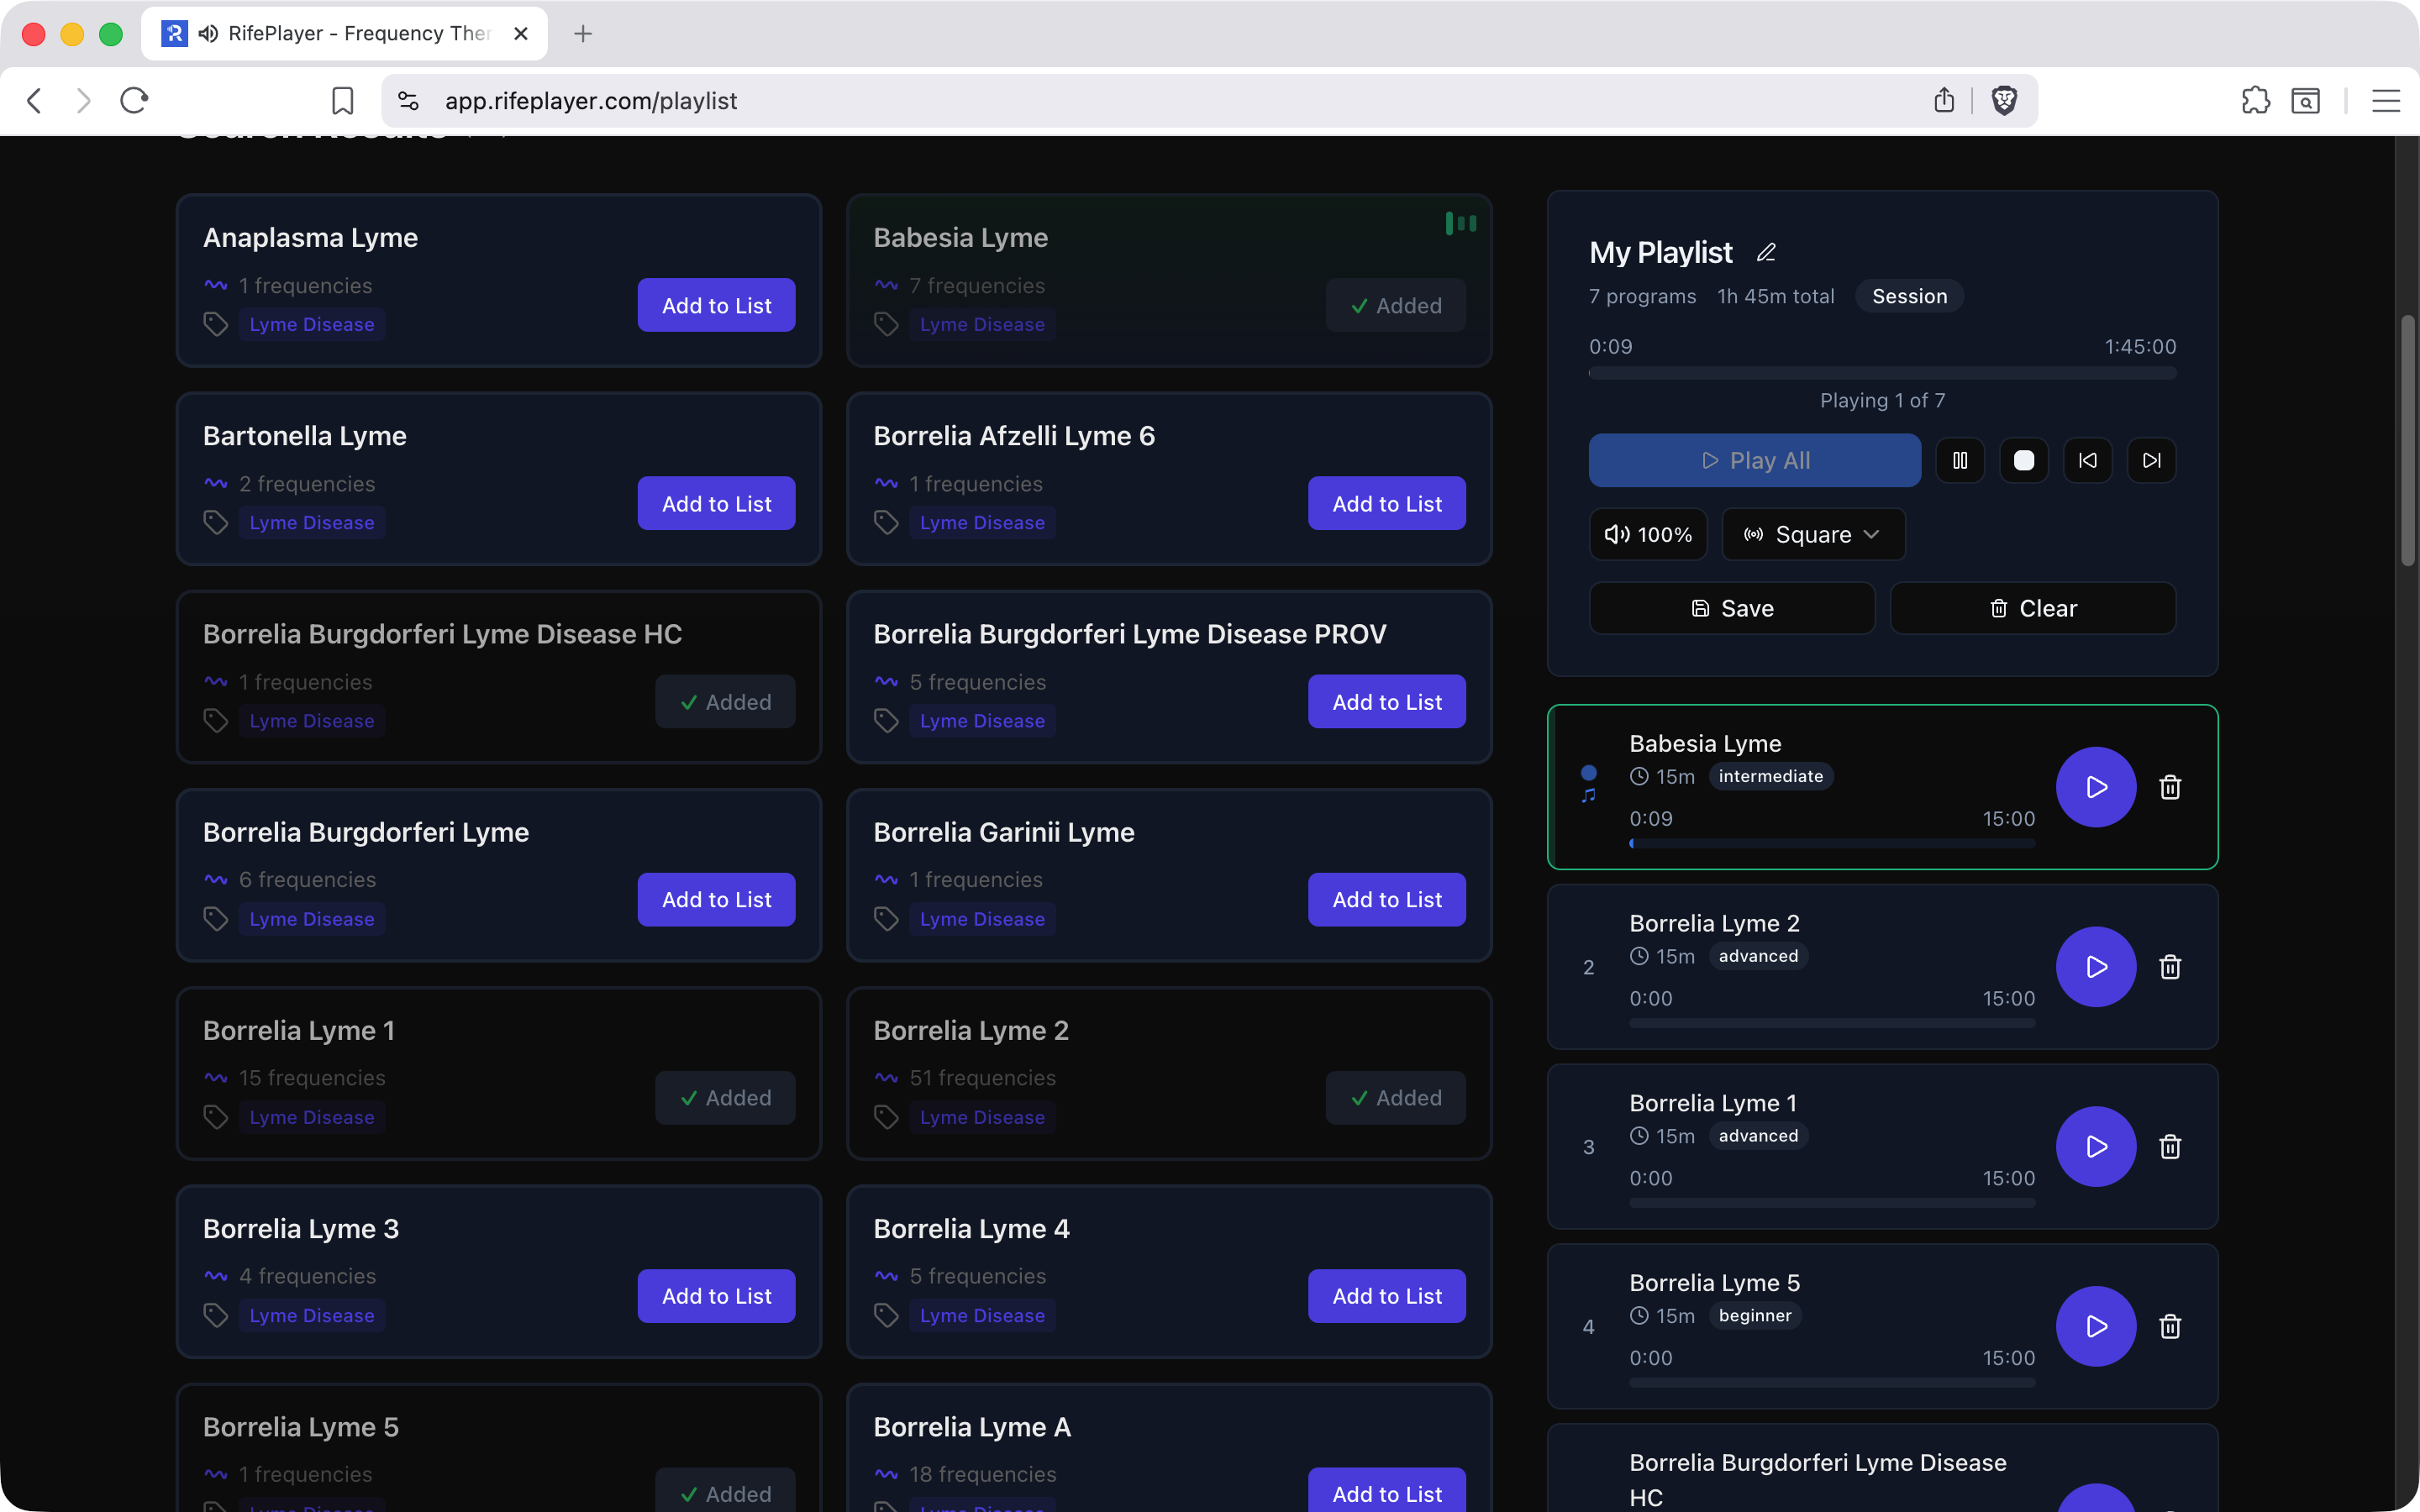2420x1512 pixels.
Task: Click Lyme Disease tag on Borrelia Lyme 4
Action: [982, 1315]
